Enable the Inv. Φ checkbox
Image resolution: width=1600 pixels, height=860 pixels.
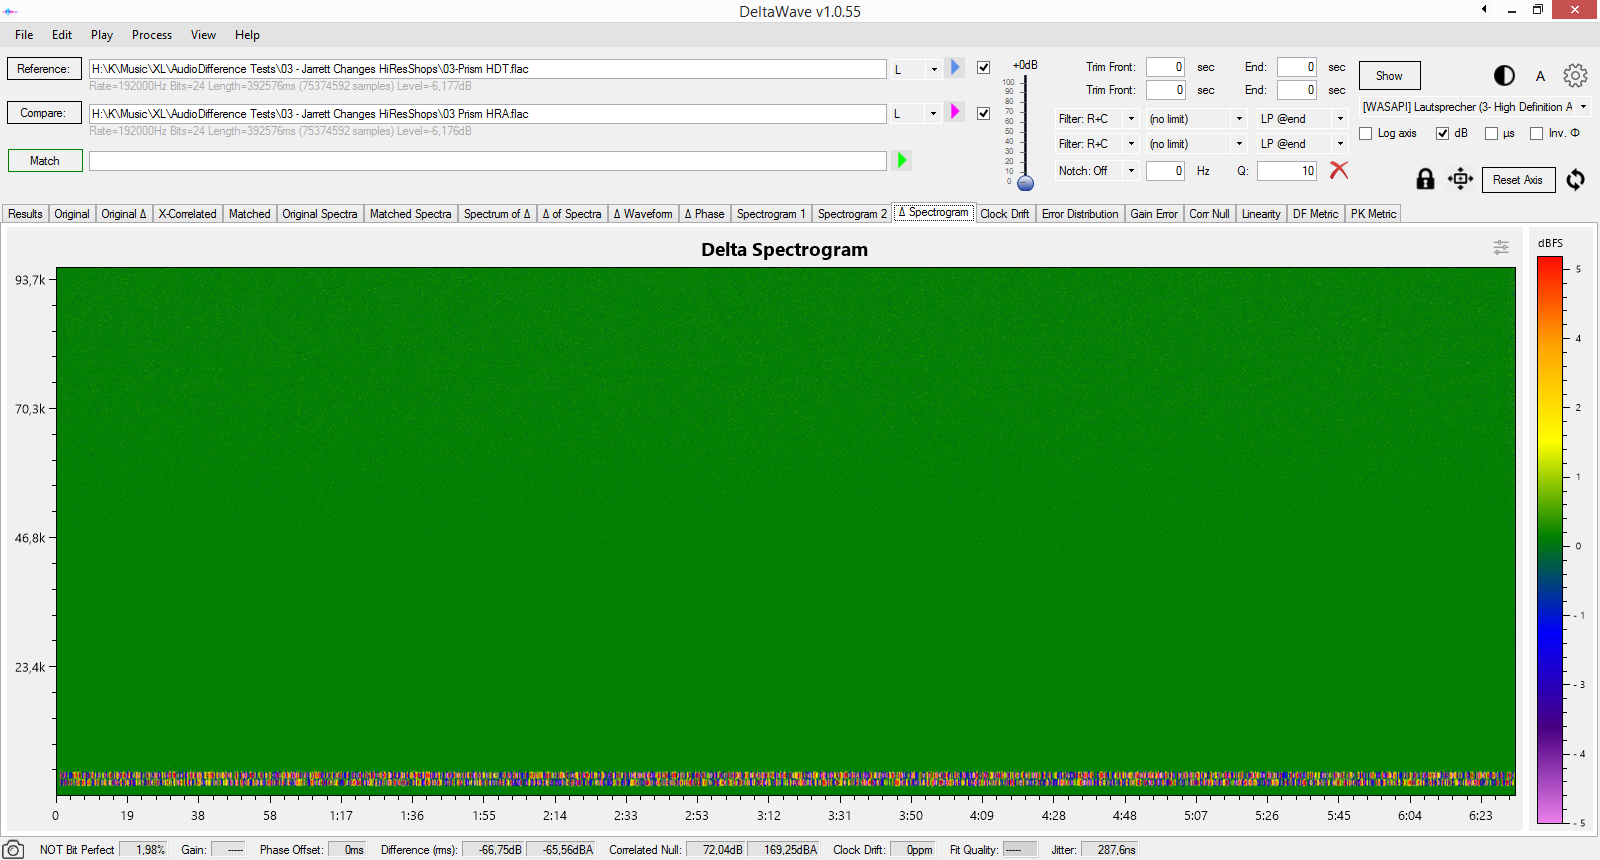click(x=1536, y=133)
